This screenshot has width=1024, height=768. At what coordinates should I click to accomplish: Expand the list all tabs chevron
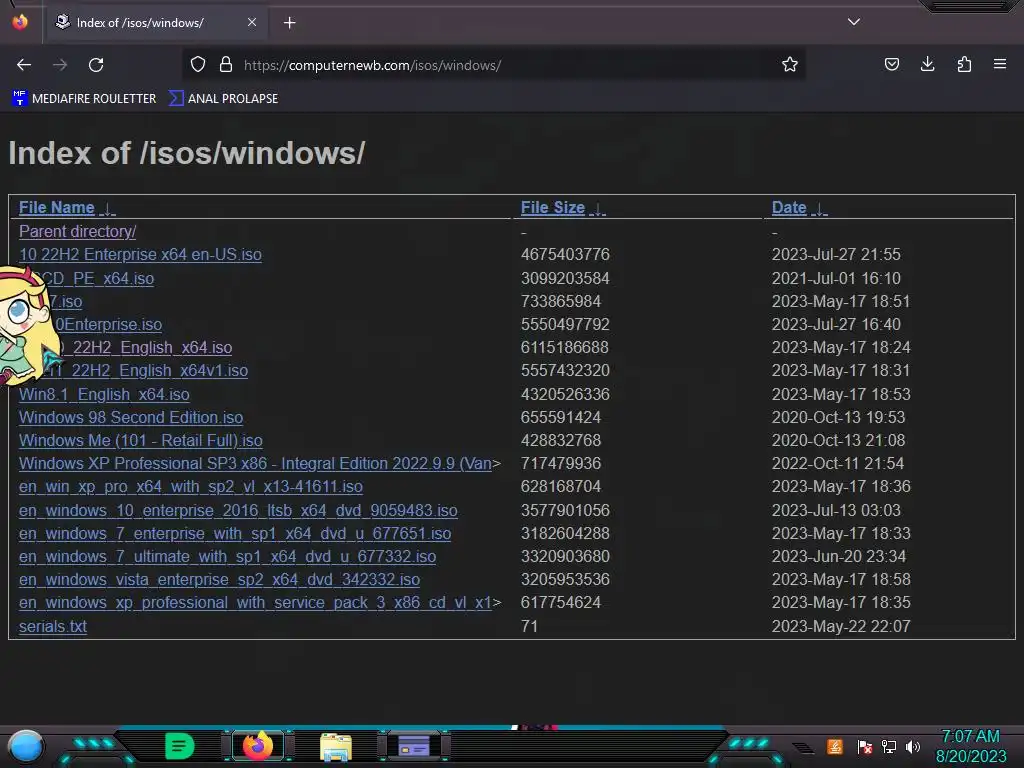coord(854,22)
